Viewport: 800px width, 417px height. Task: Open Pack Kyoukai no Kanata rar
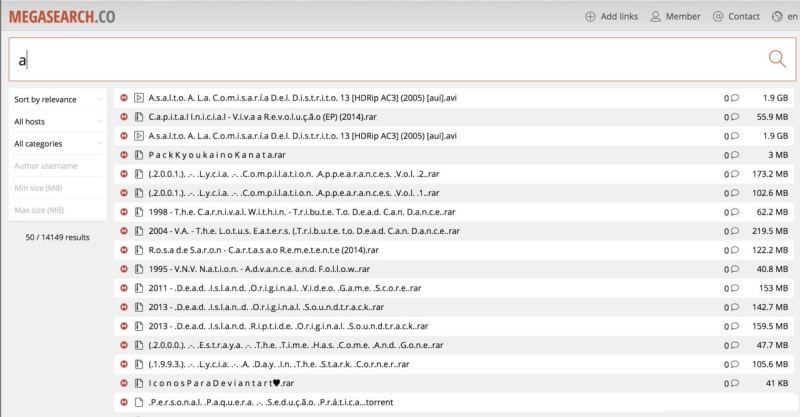[x=217, y=155]
